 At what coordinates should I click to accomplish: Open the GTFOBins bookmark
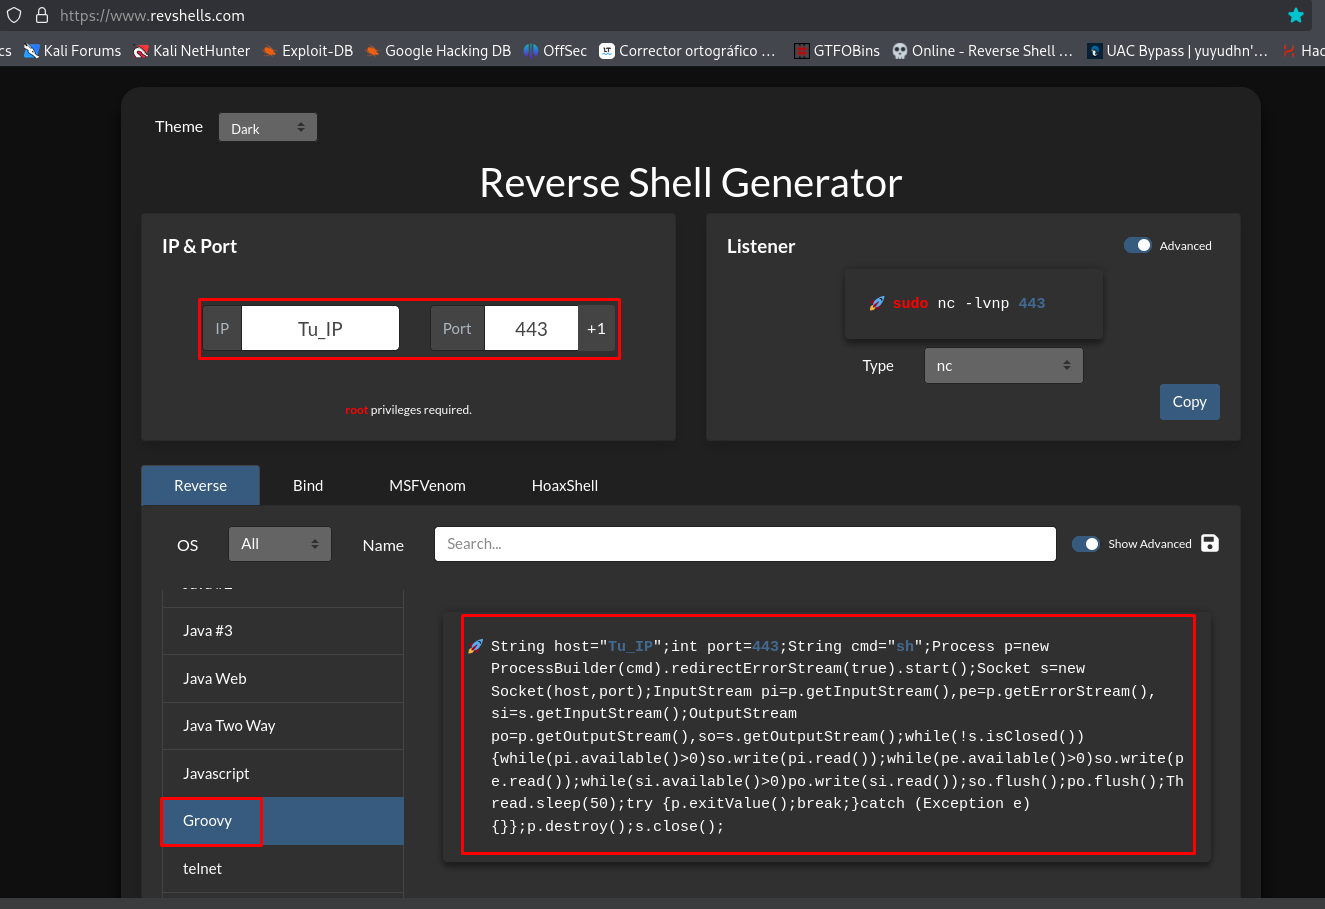pos(837,50)
